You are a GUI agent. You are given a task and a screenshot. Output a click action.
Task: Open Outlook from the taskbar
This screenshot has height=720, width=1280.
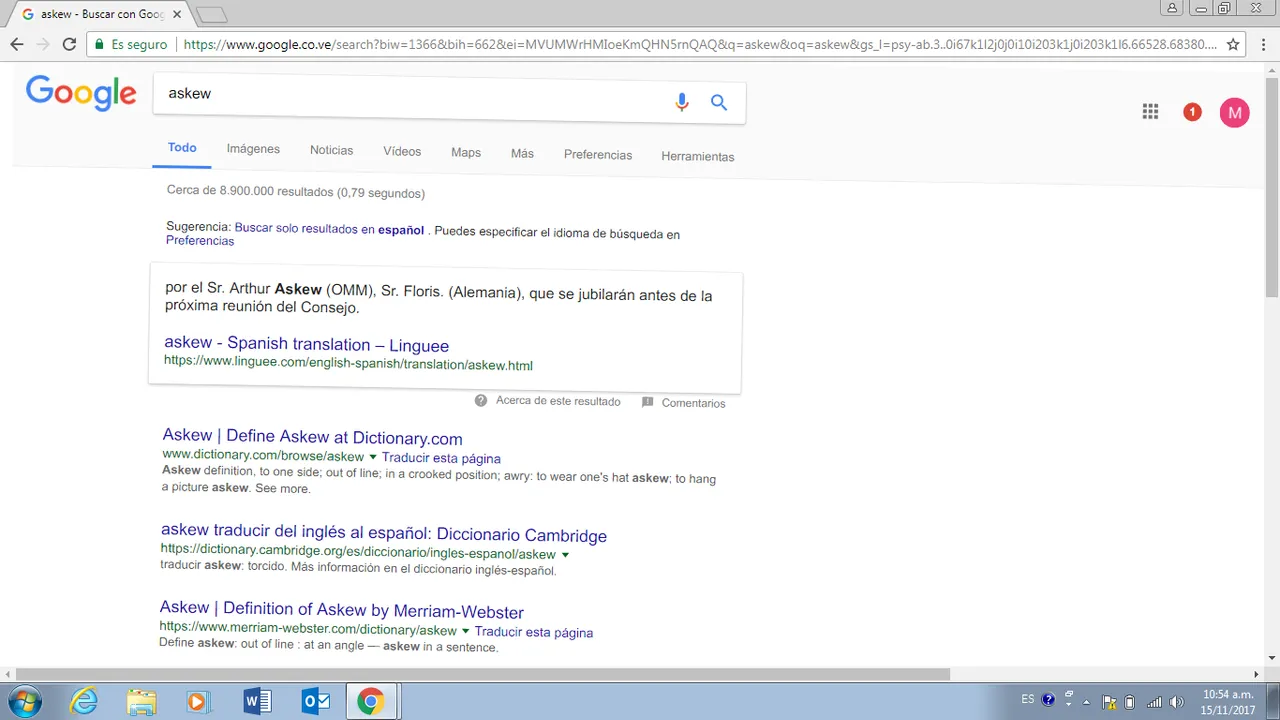315,701
